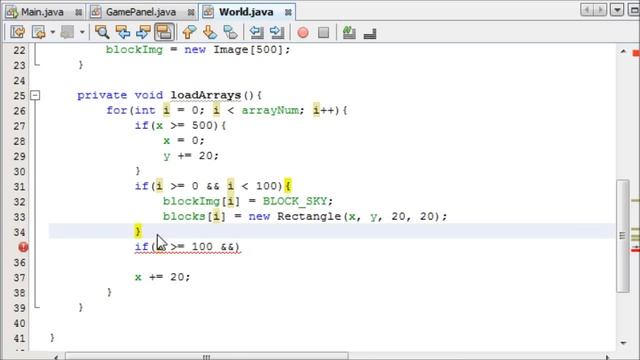The height and width of the screenshot is (360, 640).
Task: Click on the text 'loadArrays'
Action: [206, 95]
